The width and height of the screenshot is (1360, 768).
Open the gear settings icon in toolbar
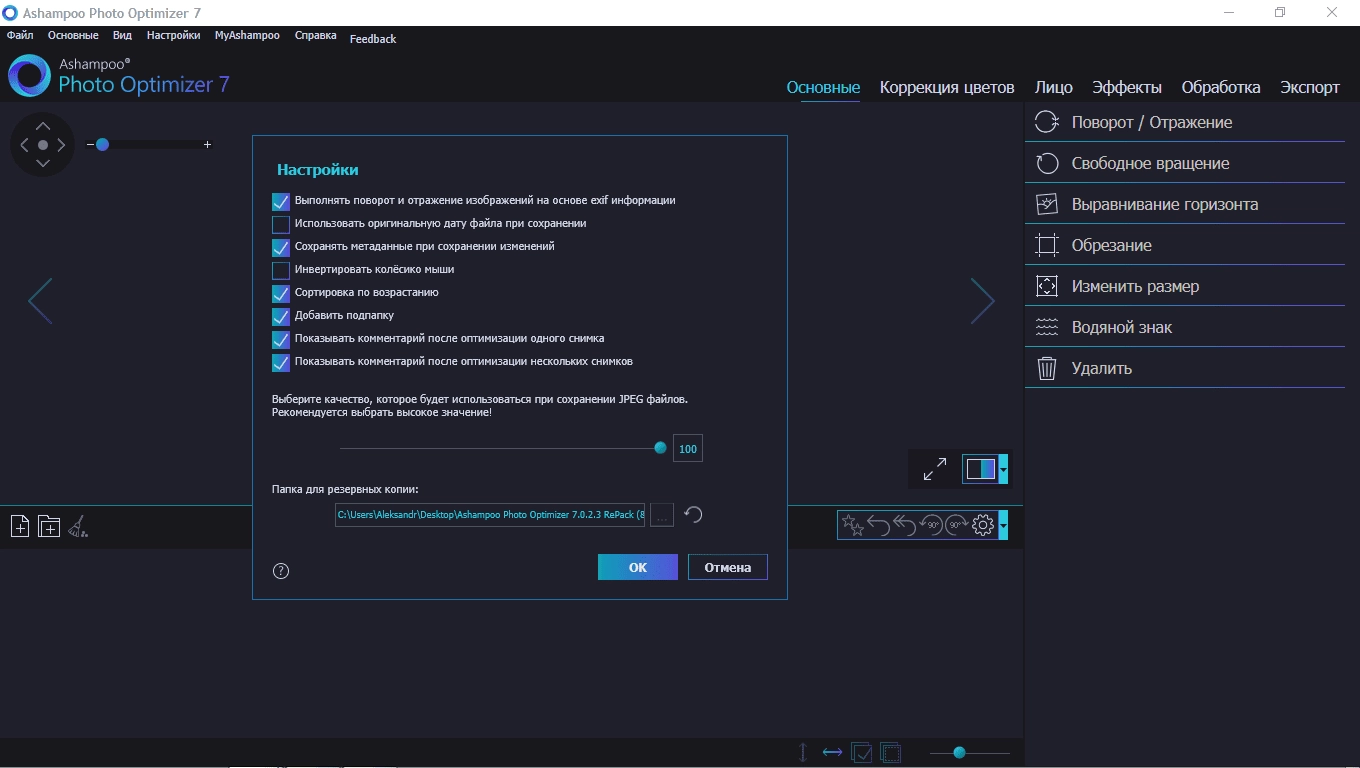click(983, 525)
